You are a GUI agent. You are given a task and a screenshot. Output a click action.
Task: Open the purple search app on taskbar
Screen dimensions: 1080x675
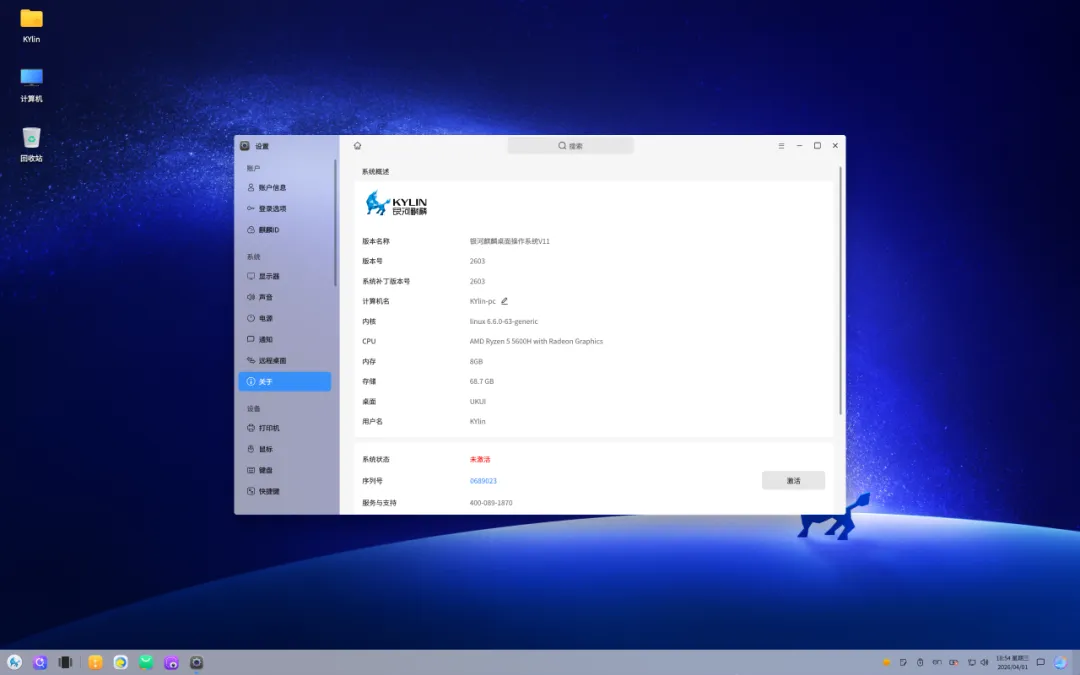[x=40, y=663]
